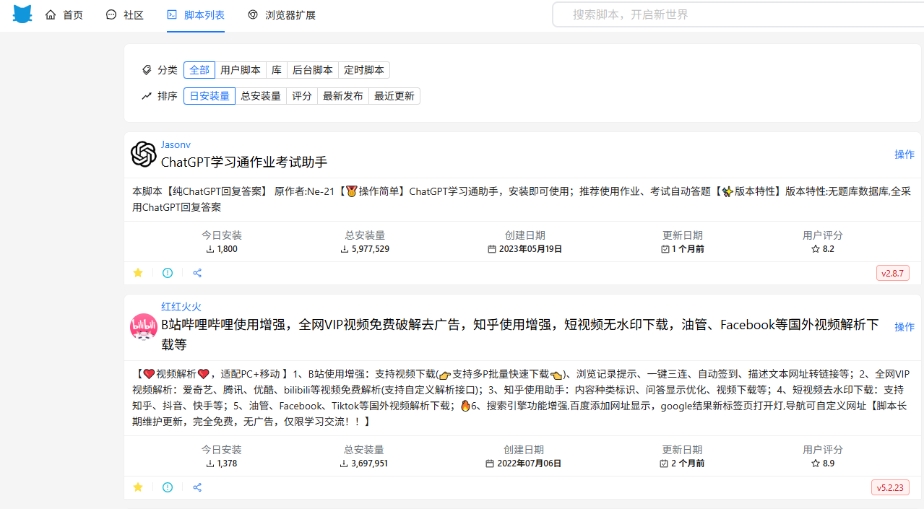Select 库 category filter
The image size is (924, 509).
point(276,70)
